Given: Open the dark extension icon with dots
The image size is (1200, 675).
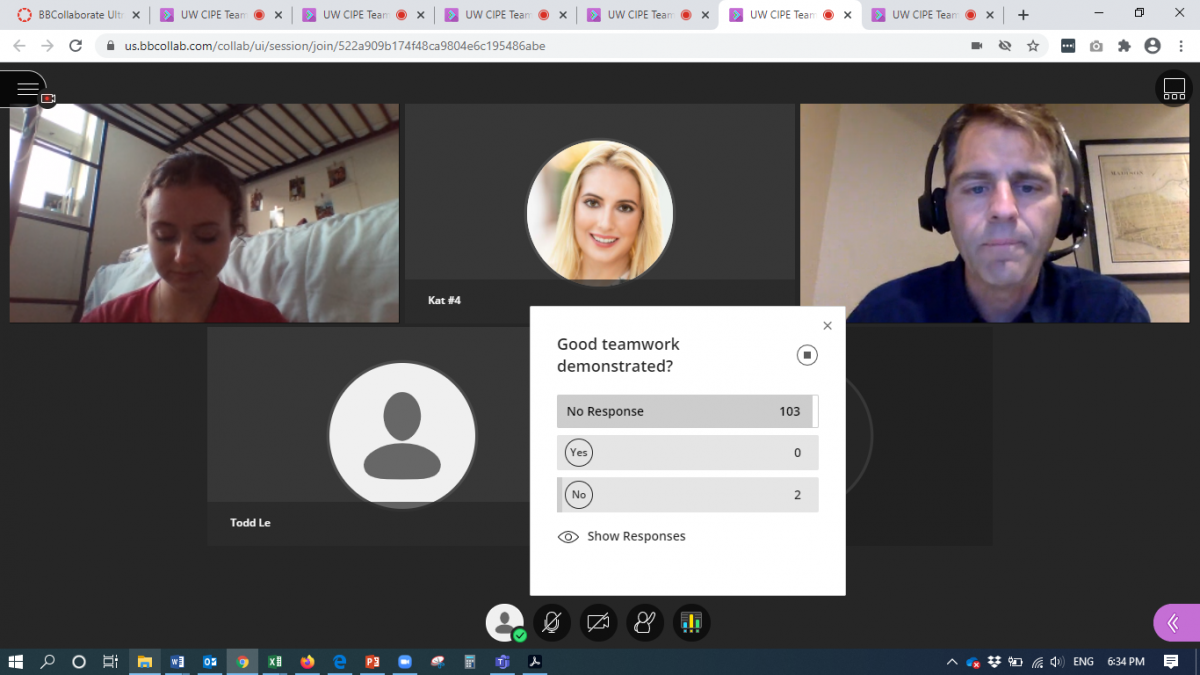Looking at the screenshot, I should point(1068,46).
